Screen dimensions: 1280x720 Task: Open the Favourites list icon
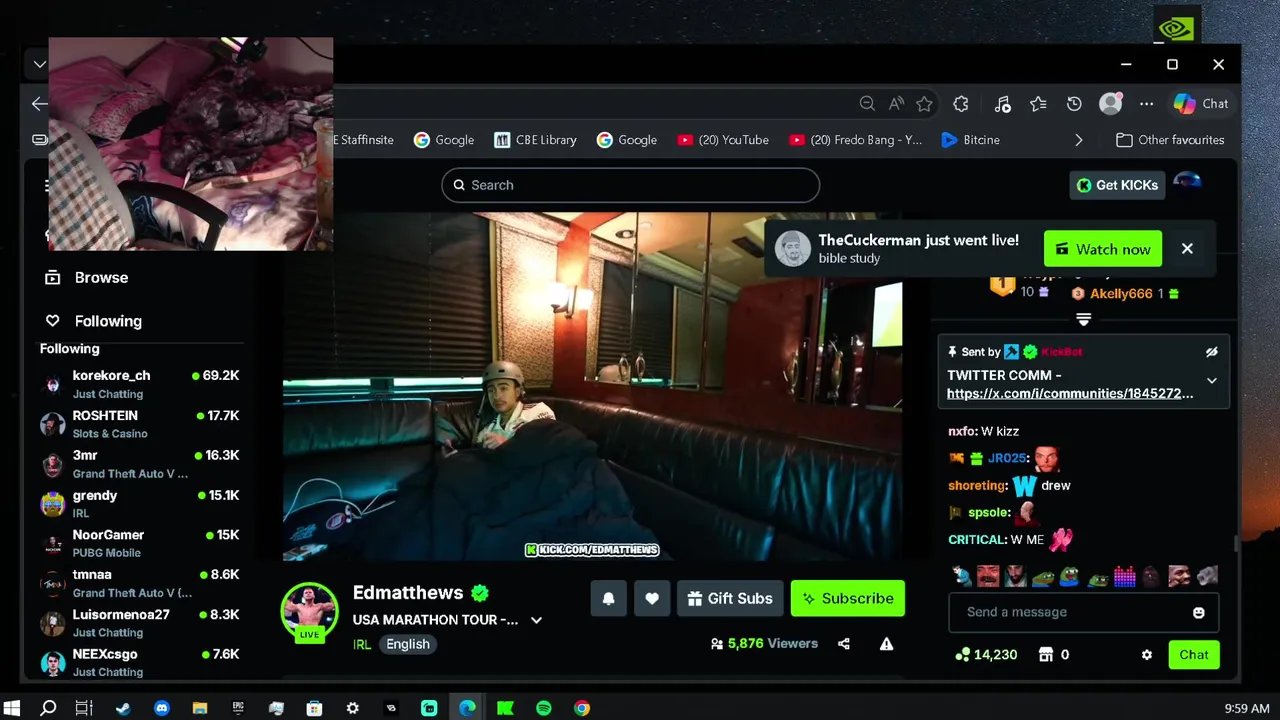1038,104
